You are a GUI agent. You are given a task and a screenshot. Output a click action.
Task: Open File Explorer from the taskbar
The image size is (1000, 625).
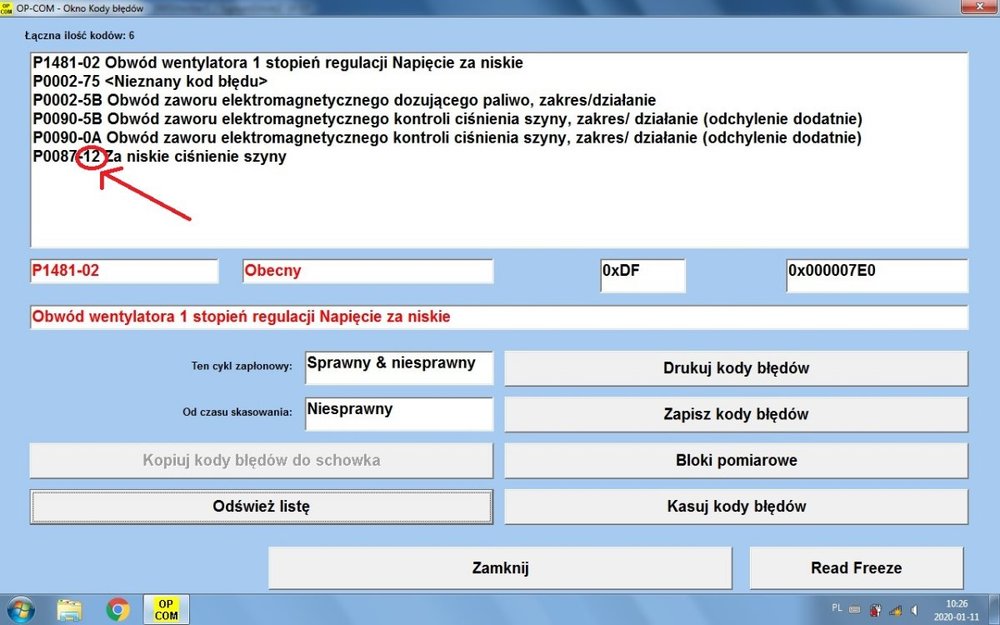[x=69, y=608]
